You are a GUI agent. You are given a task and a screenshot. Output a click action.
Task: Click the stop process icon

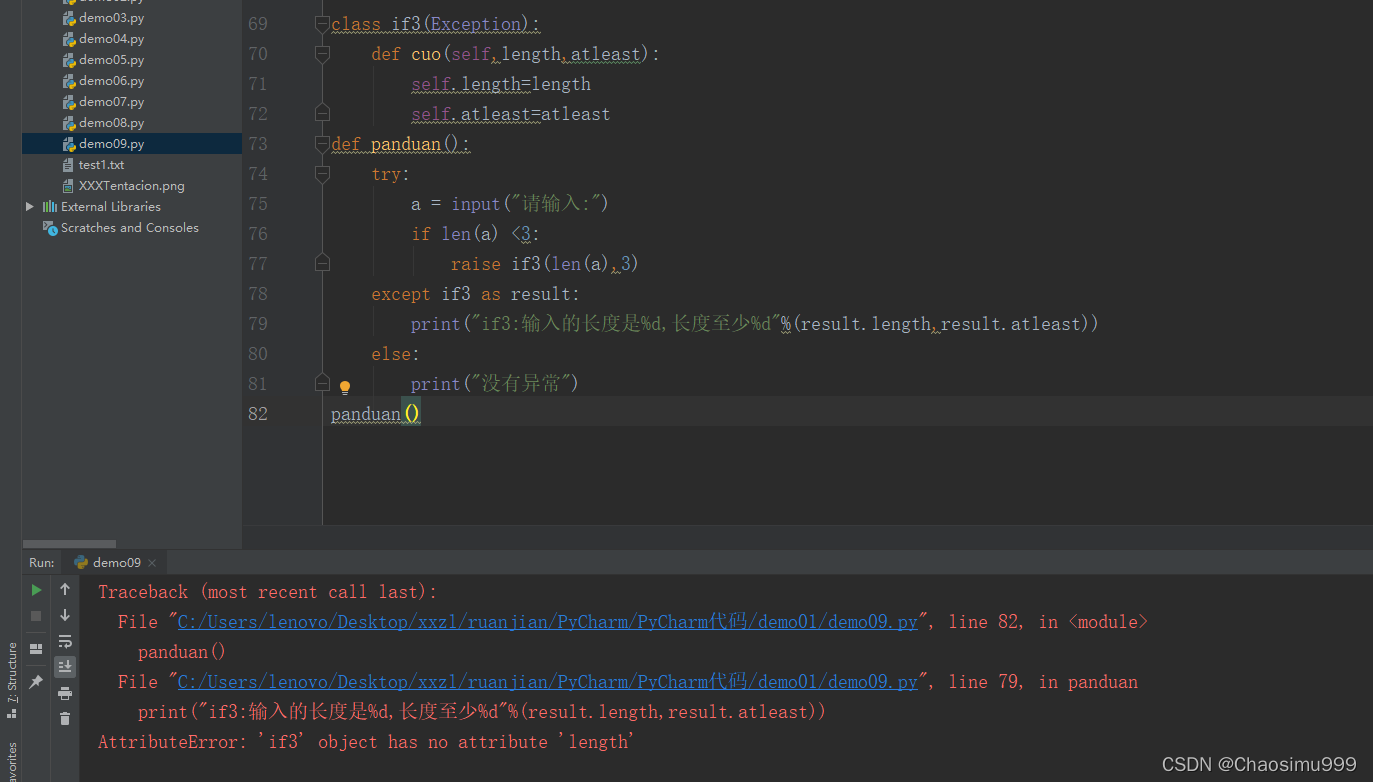35,615
